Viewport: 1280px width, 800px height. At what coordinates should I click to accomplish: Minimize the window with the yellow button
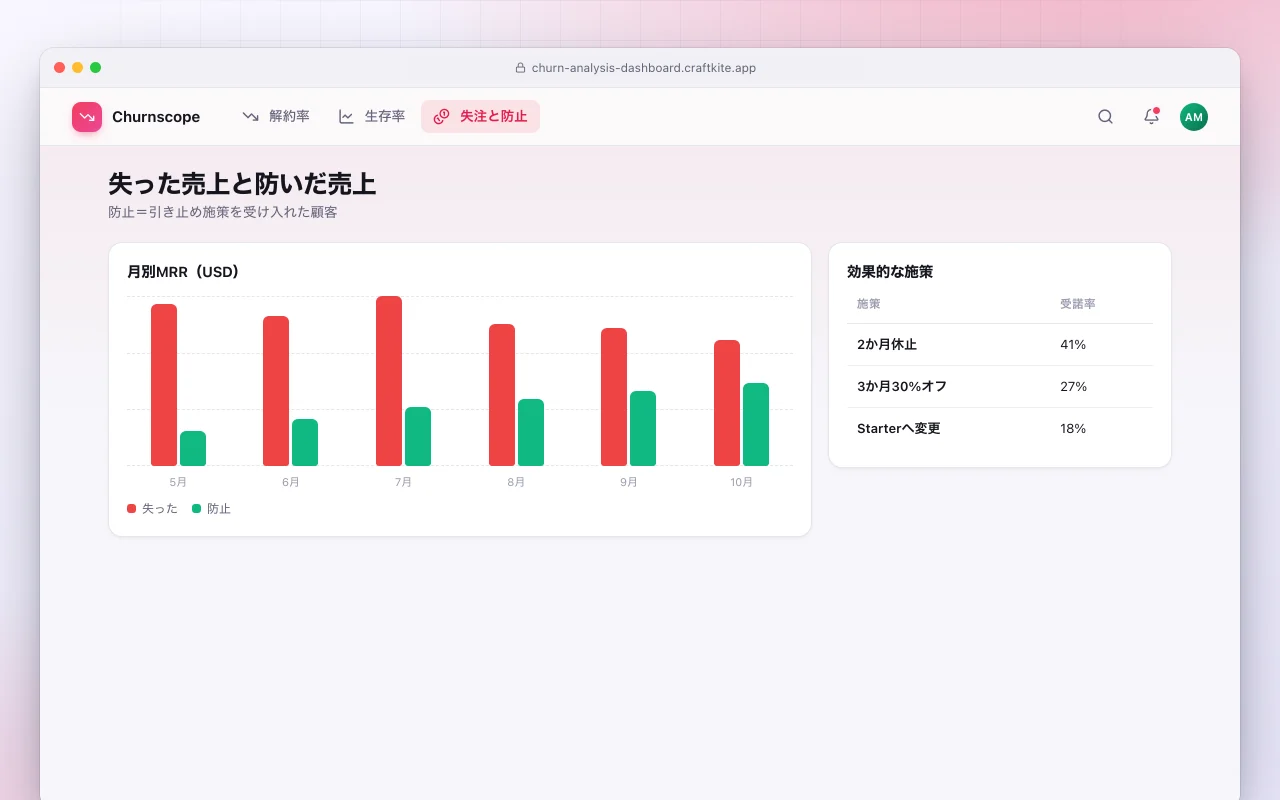[78, 68]
